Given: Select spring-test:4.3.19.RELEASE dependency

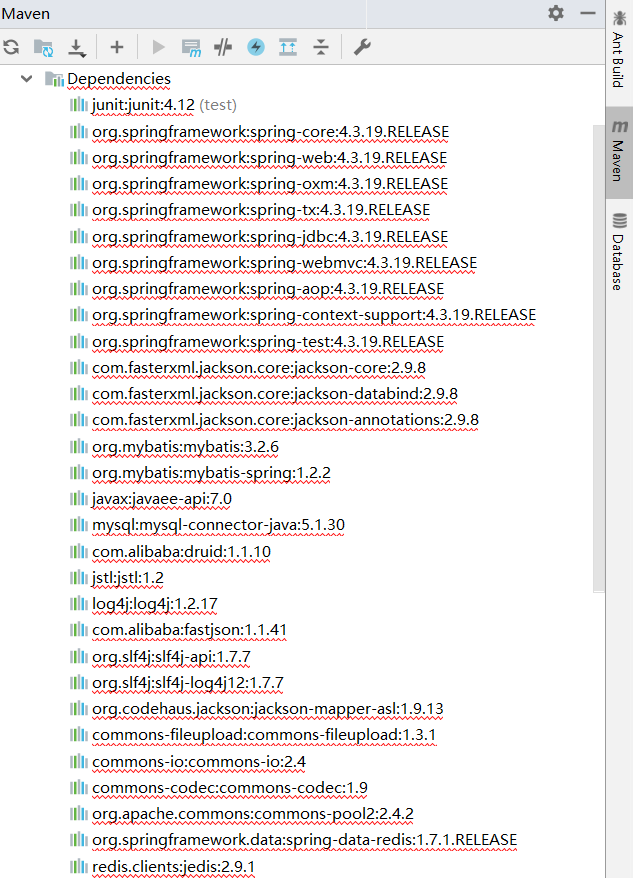Looking at the screenshot, I should [x=257, y=342].
